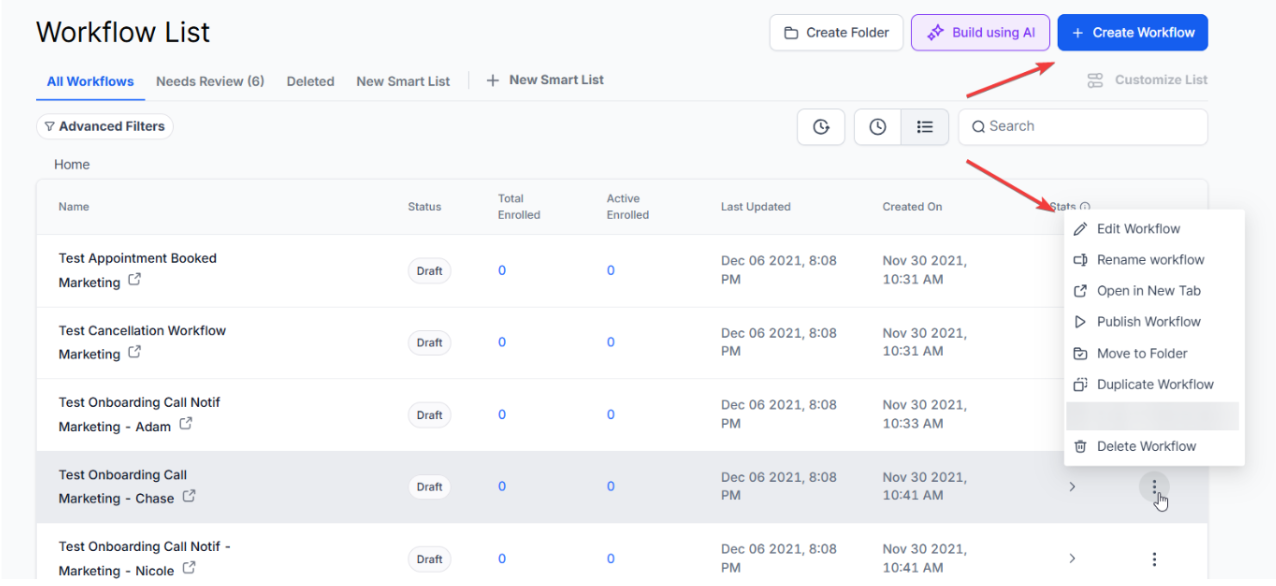
Task: Choose Delete Workflow from the menu
Action: tap(1146, 447)
